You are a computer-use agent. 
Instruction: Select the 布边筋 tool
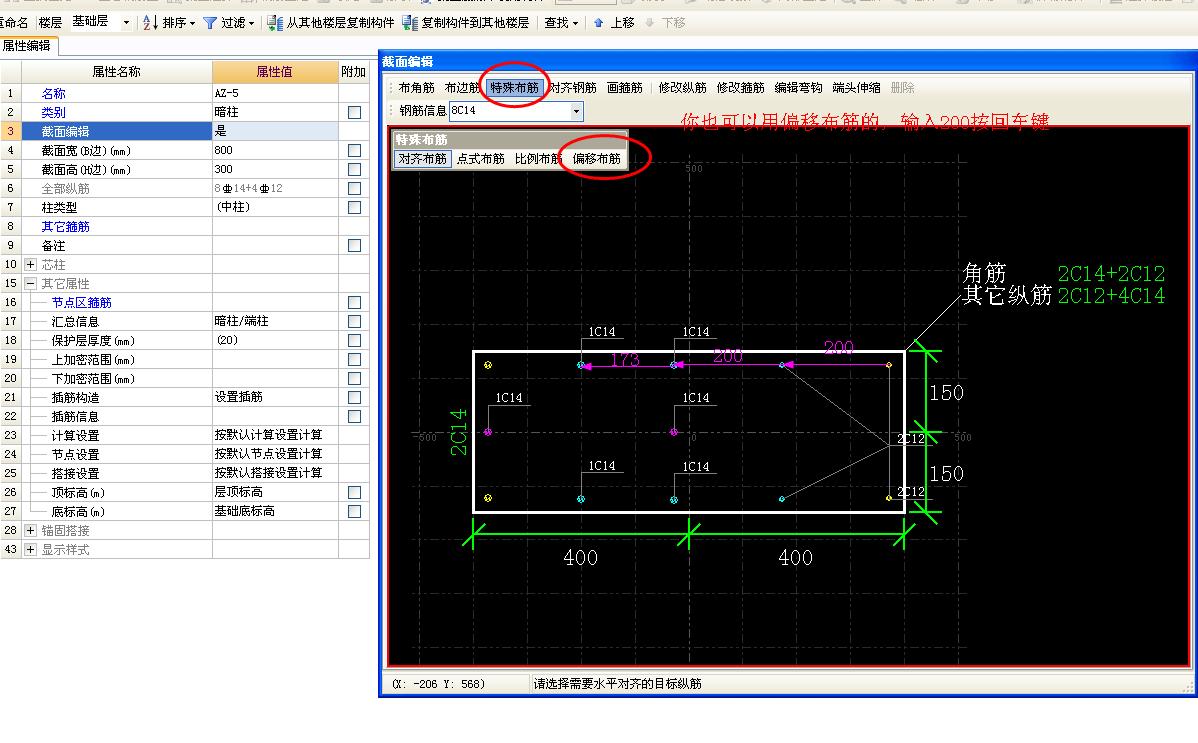coord(462,88)
